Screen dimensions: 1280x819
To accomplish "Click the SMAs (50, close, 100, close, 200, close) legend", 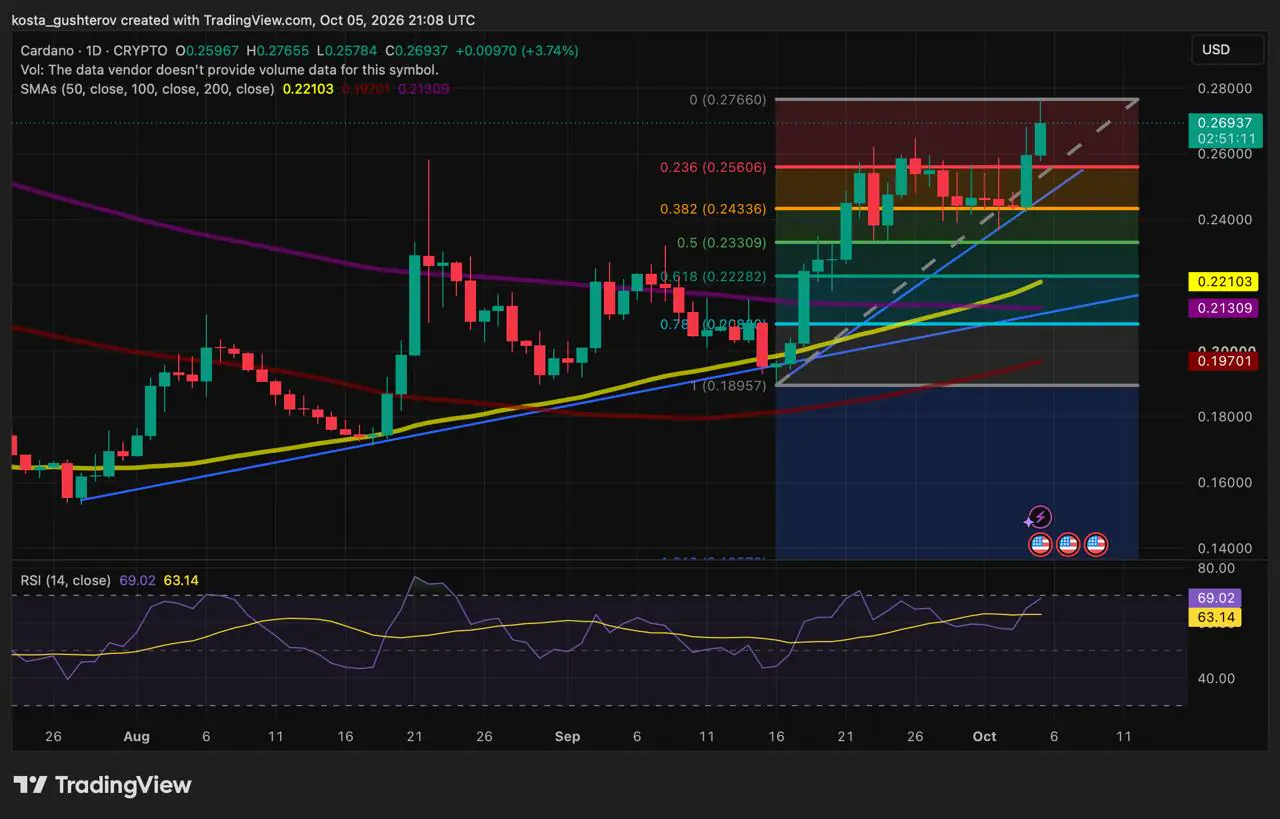I will [x=147, y=89].
